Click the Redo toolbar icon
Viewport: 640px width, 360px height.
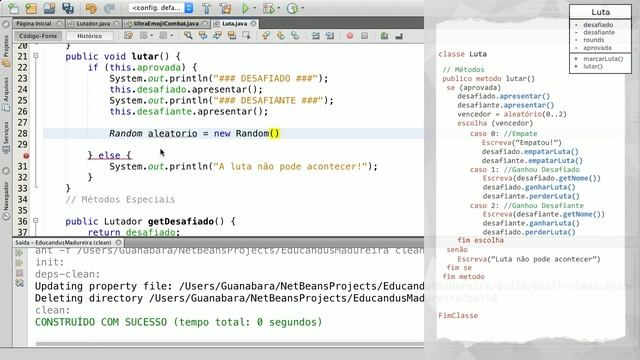[109, 8]
